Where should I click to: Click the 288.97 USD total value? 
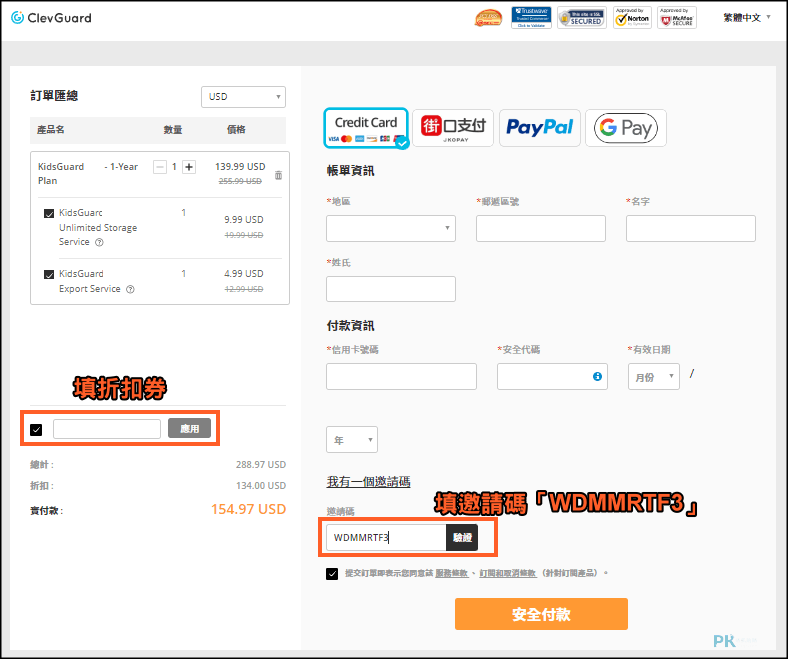(x=261, y=465)
